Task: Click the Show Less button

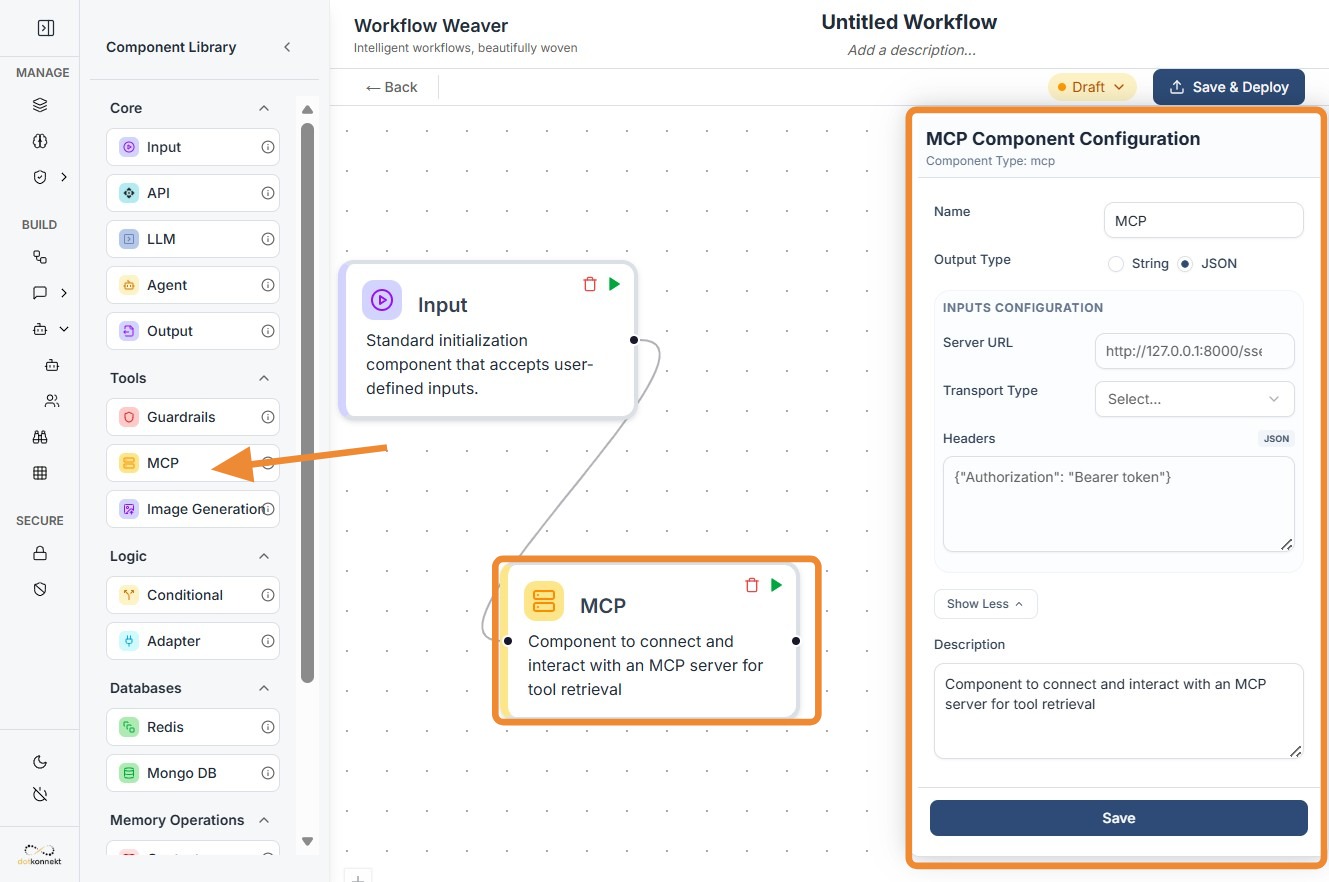Action: (x=985, y=604)
